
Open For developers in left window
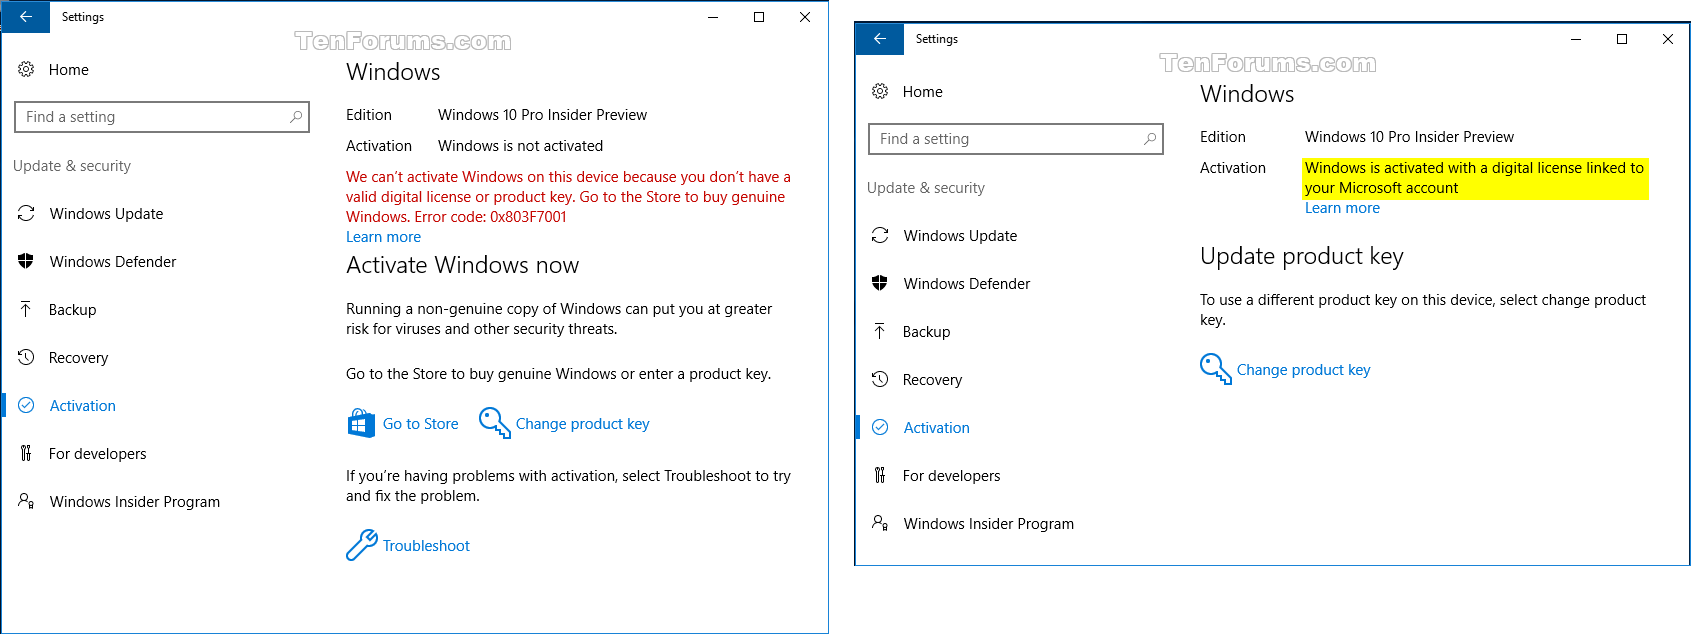coord(97,454)
